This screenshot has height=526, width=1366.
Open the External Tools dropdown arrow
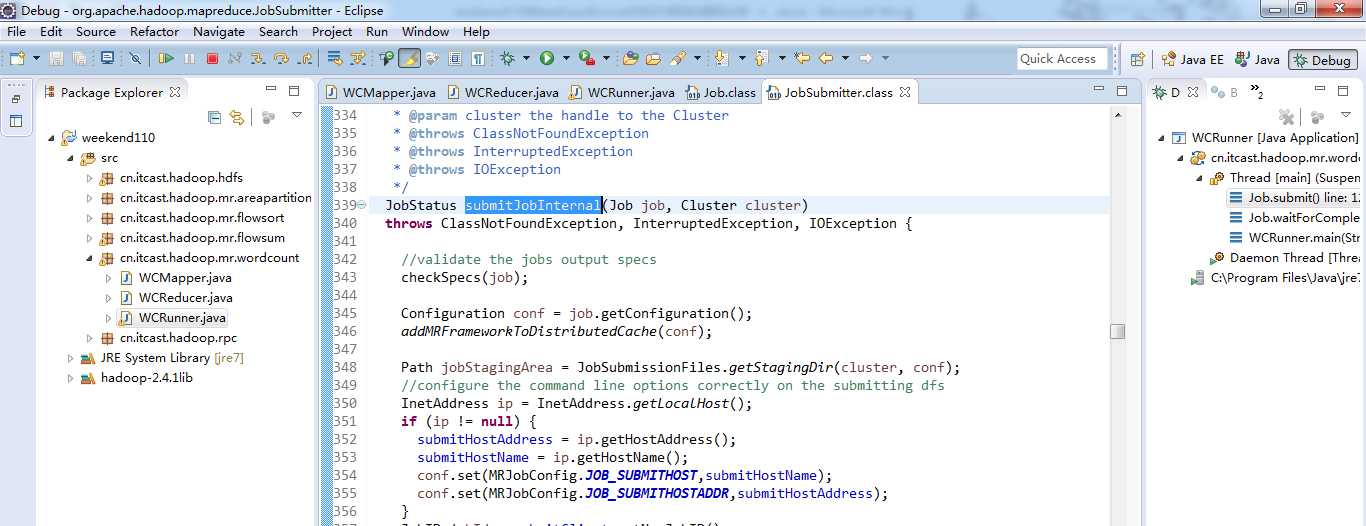point(606,58)
